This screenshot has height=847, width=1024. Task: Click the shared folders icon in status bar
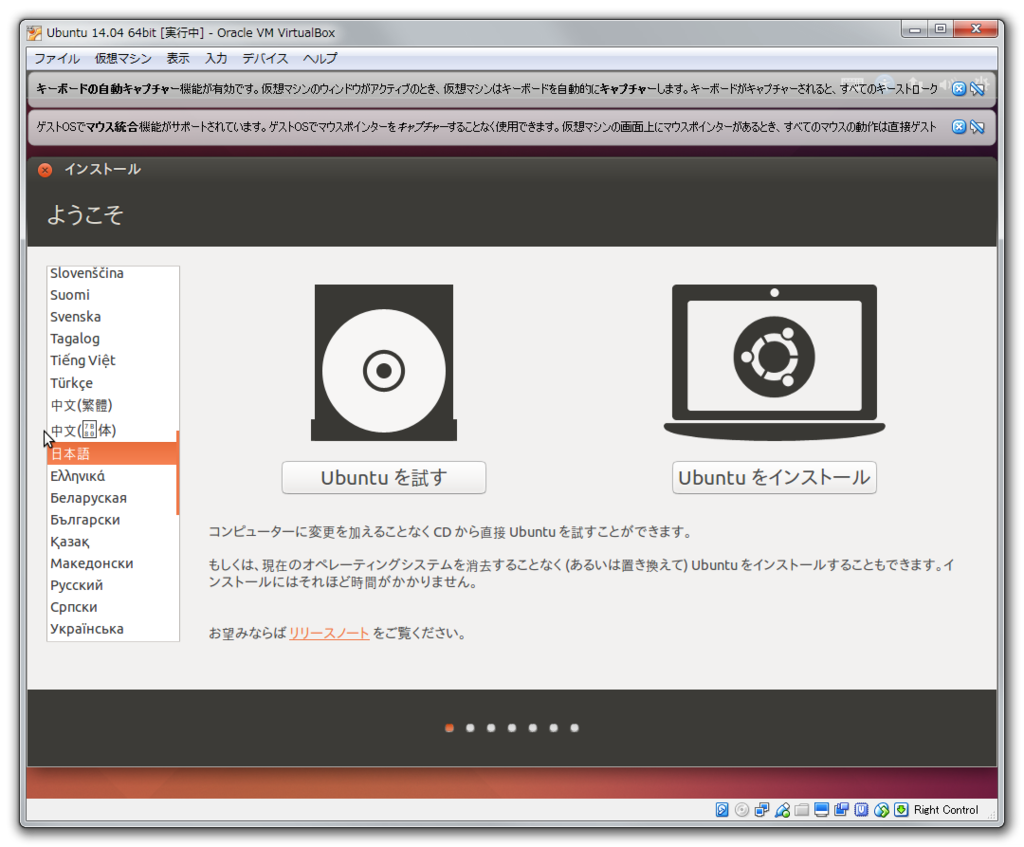[802, 810]
